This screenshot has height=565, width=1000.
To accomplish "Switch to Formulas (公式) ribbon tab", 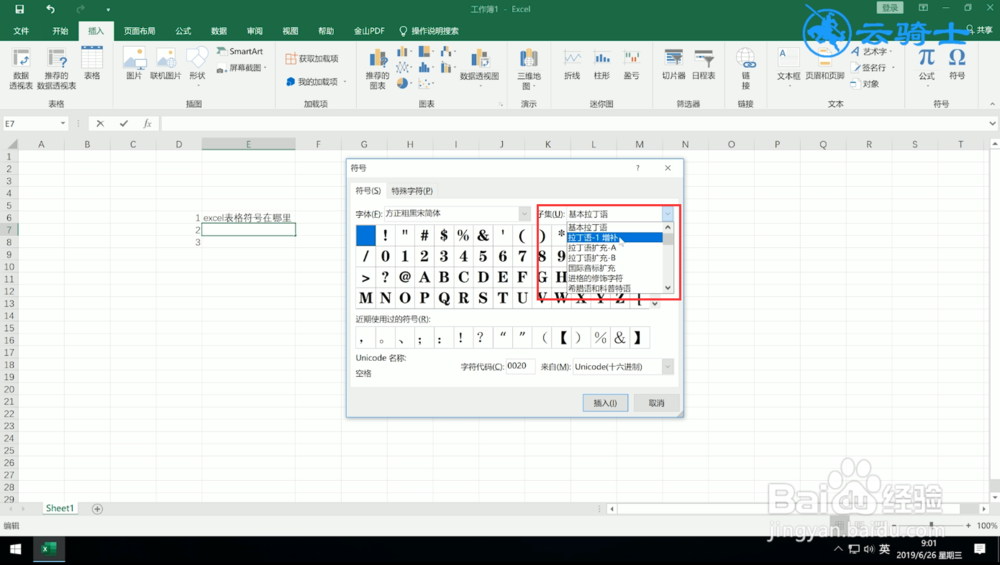I will (x=183, y=31).
